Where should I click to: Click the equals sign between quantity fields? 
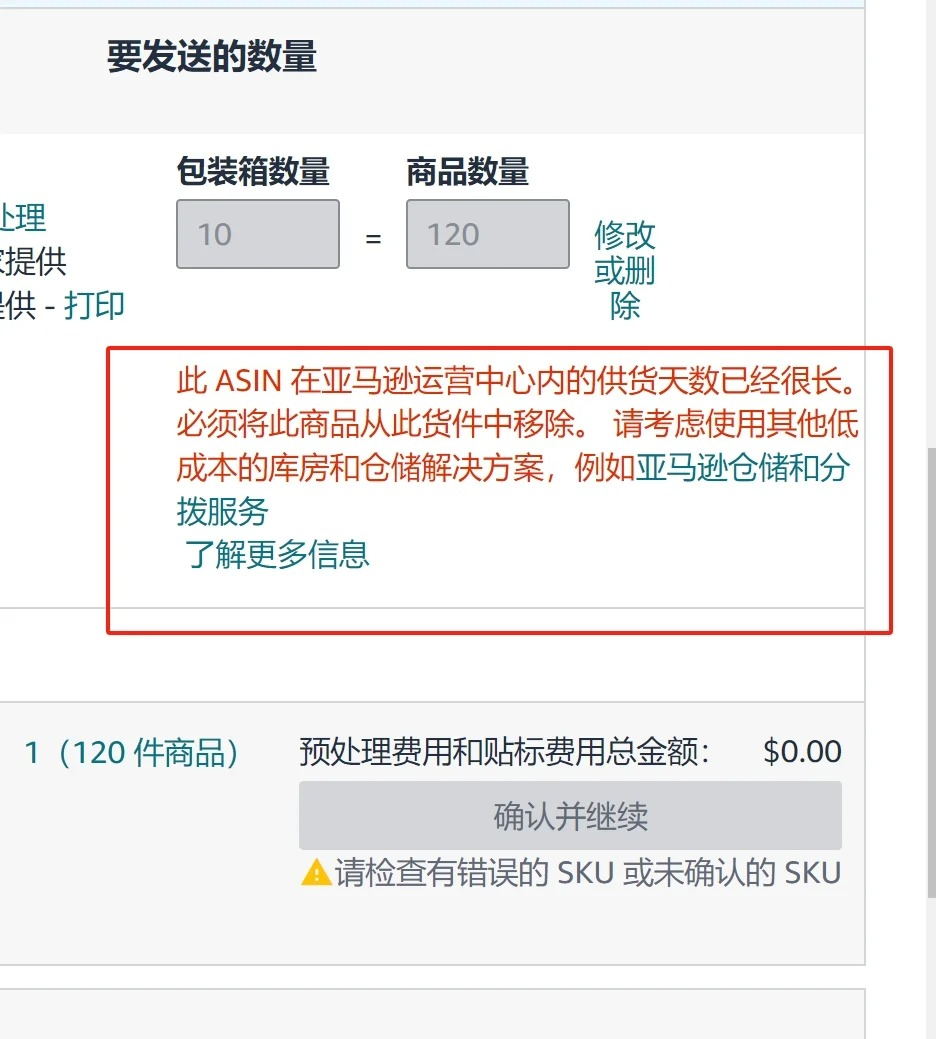tap(374, 238)
